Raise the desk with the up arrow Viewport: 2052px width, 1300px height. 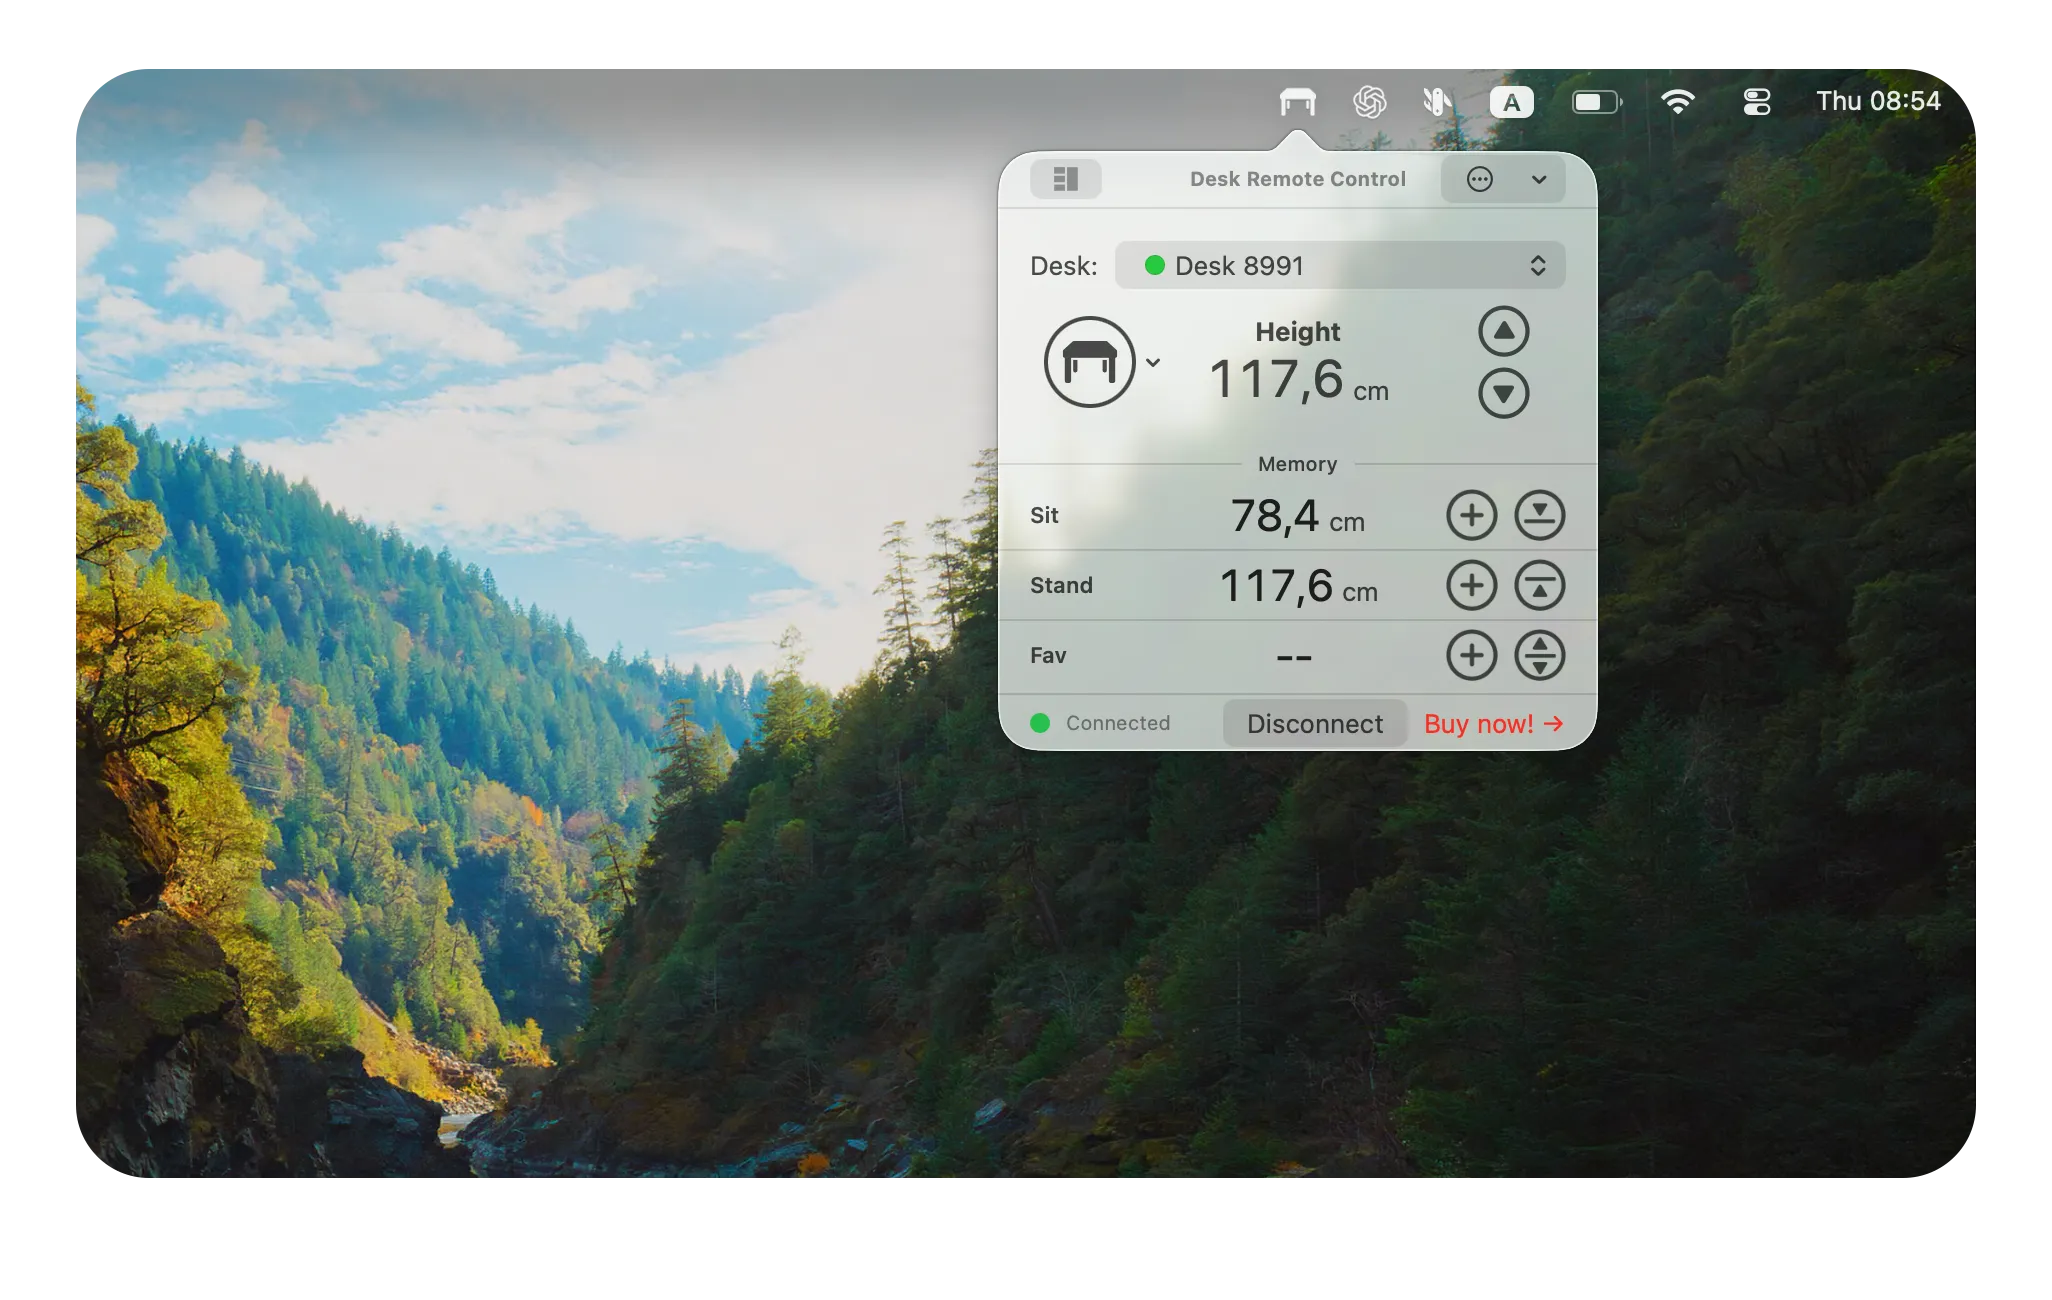1503,331
